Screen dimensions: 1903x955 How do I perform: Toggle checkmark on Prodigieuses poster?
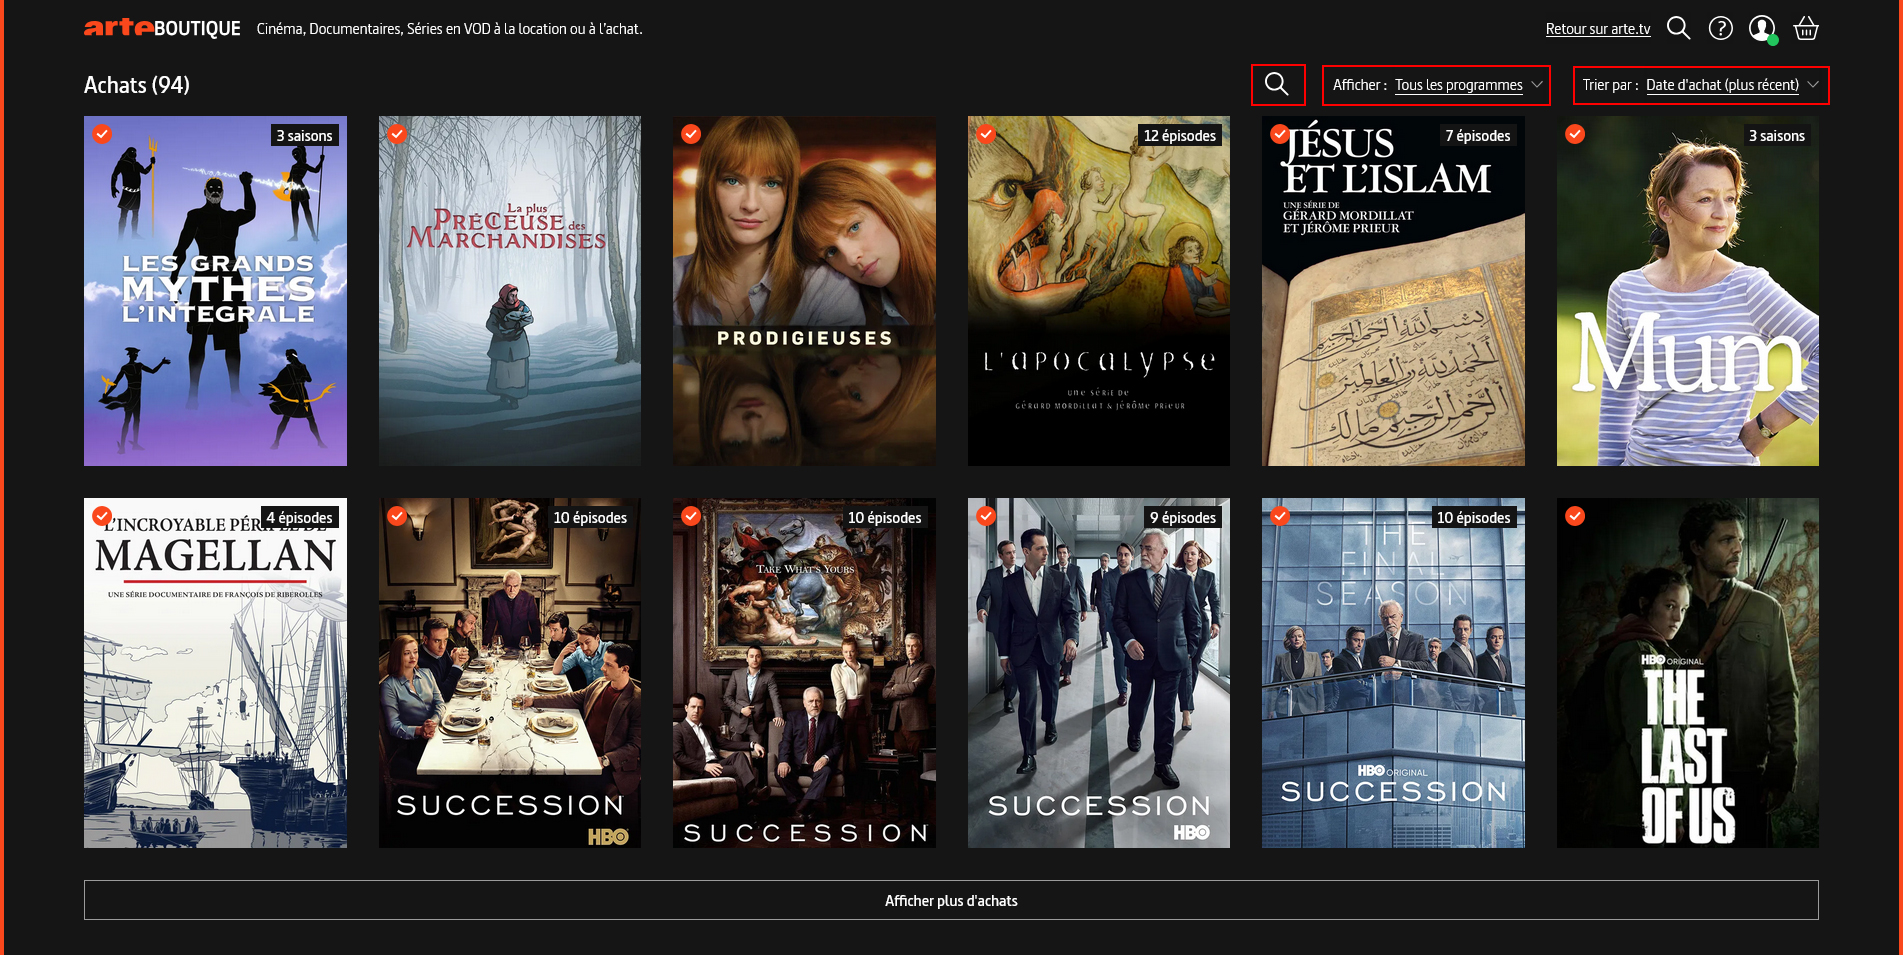point(691,134)
